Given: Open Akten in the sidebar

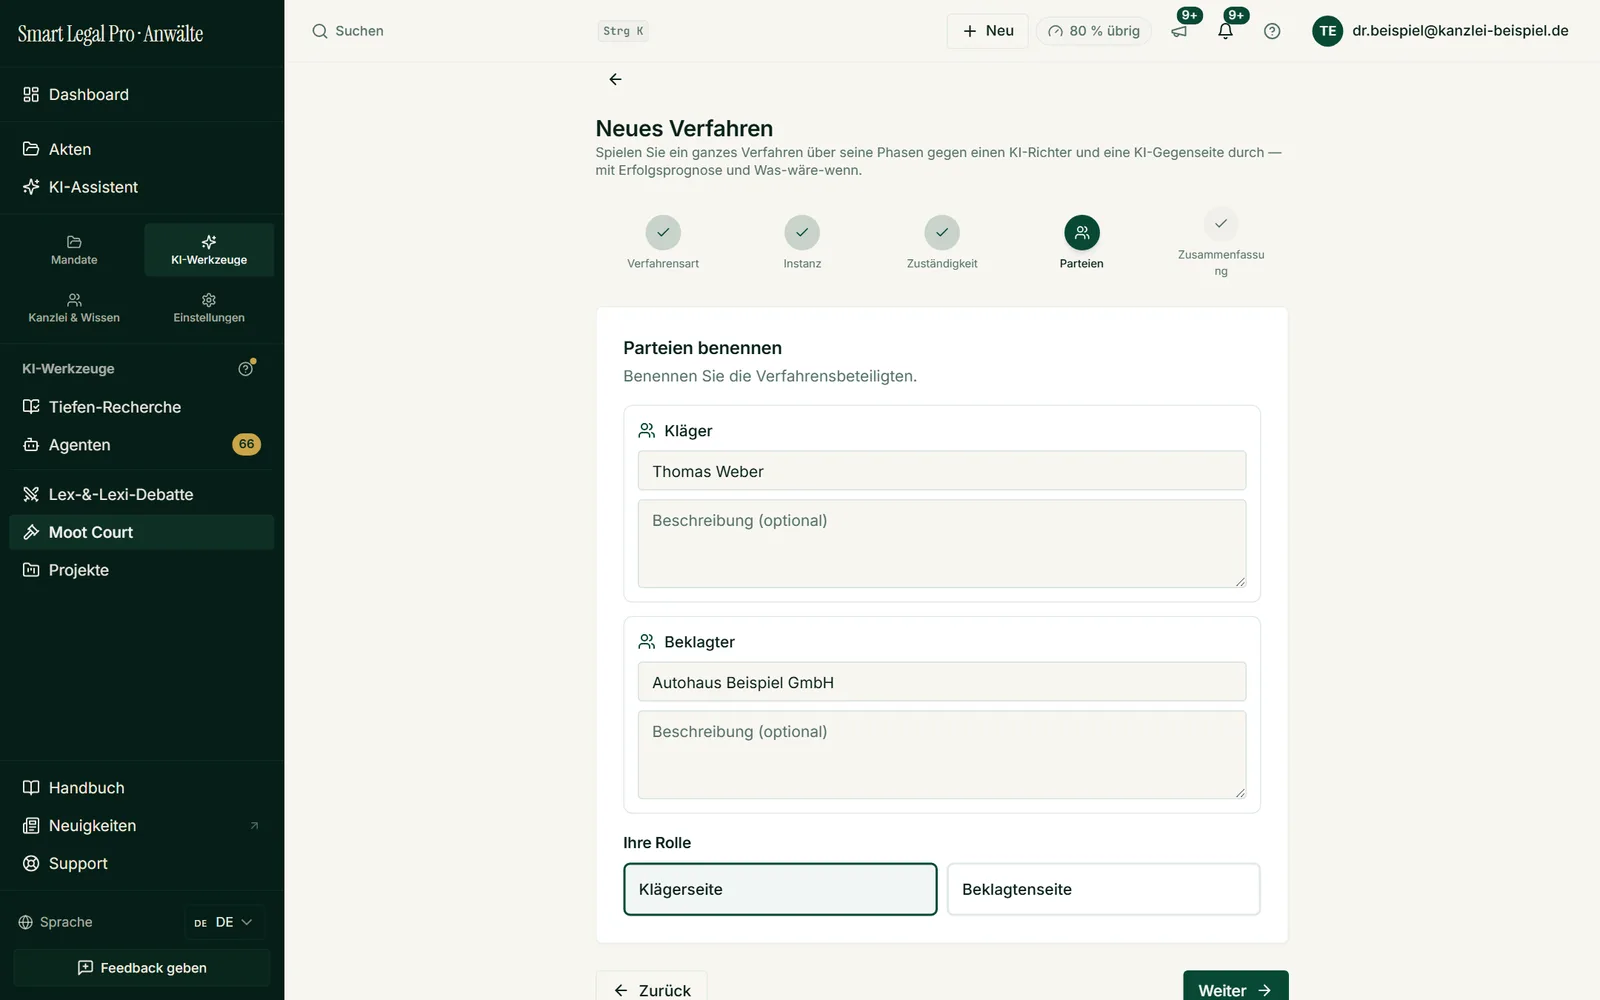Looking at the screenshot, I should pos(142,149).
